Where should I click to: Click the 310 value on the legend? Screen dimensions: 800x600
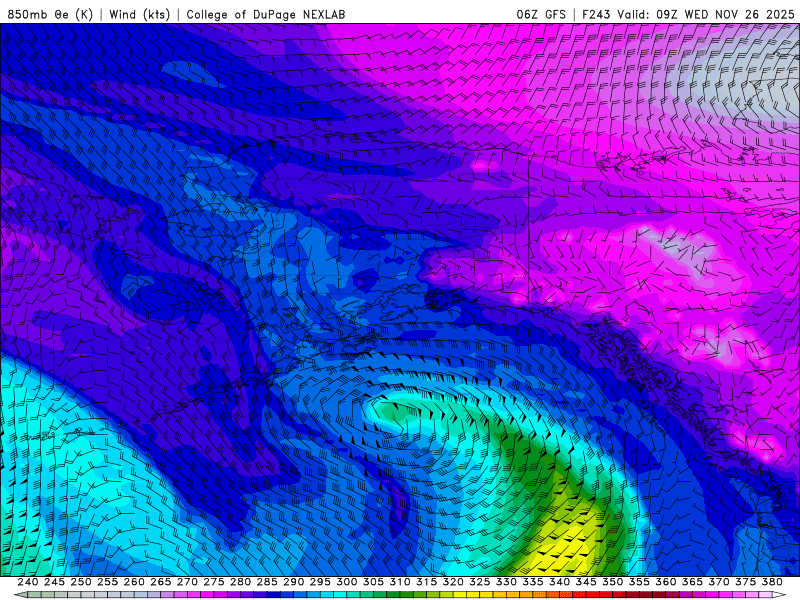[x=399, y=582]
